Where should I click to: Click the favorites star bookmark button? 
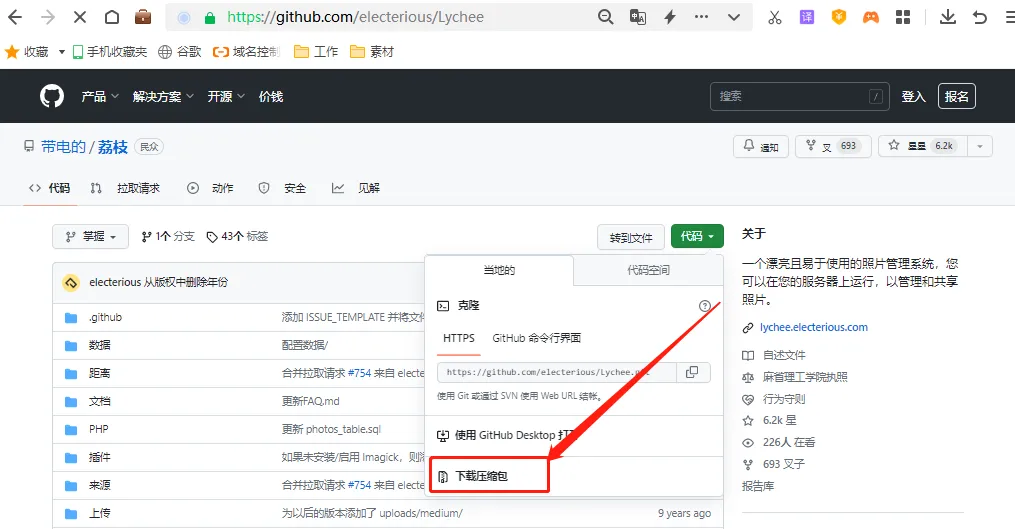(x=12, y=52)
